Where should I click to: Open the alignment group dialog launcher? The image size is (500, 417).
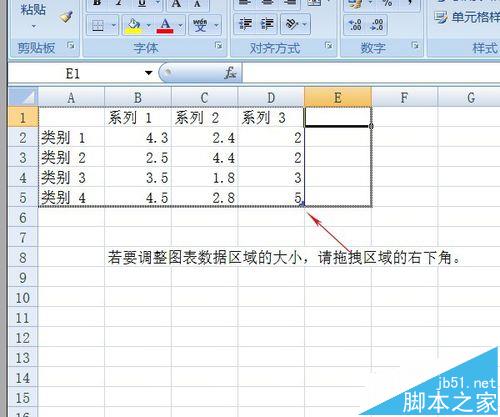[329, 45]
